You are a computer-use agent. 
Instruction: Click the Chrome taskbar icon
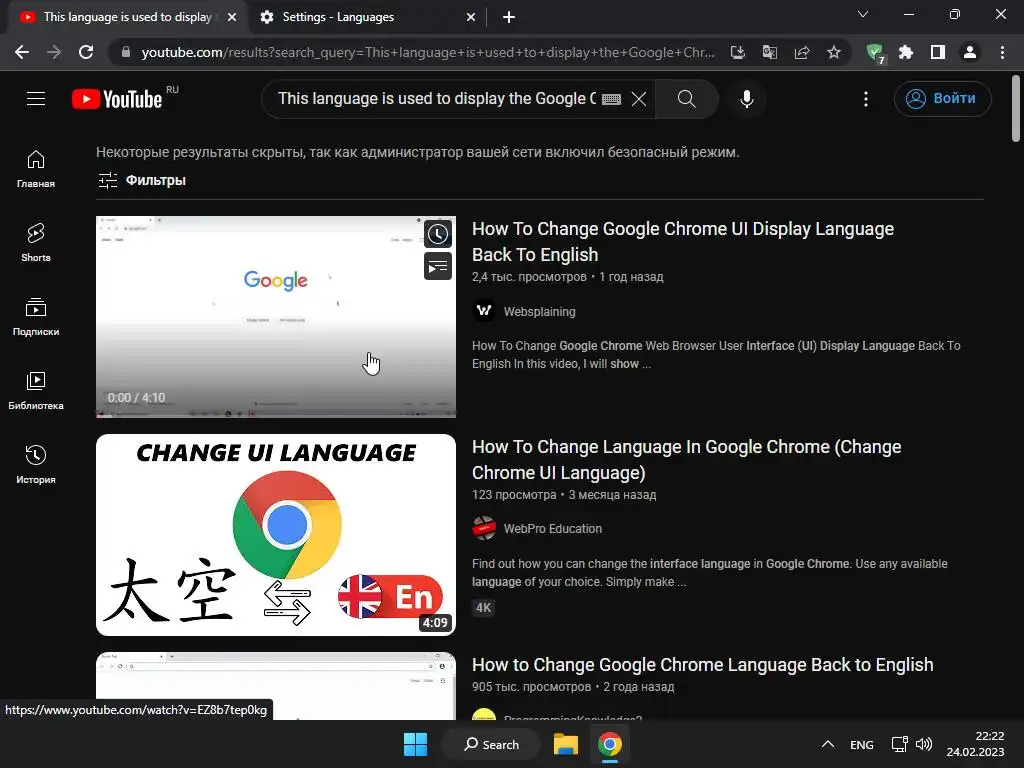609,744
